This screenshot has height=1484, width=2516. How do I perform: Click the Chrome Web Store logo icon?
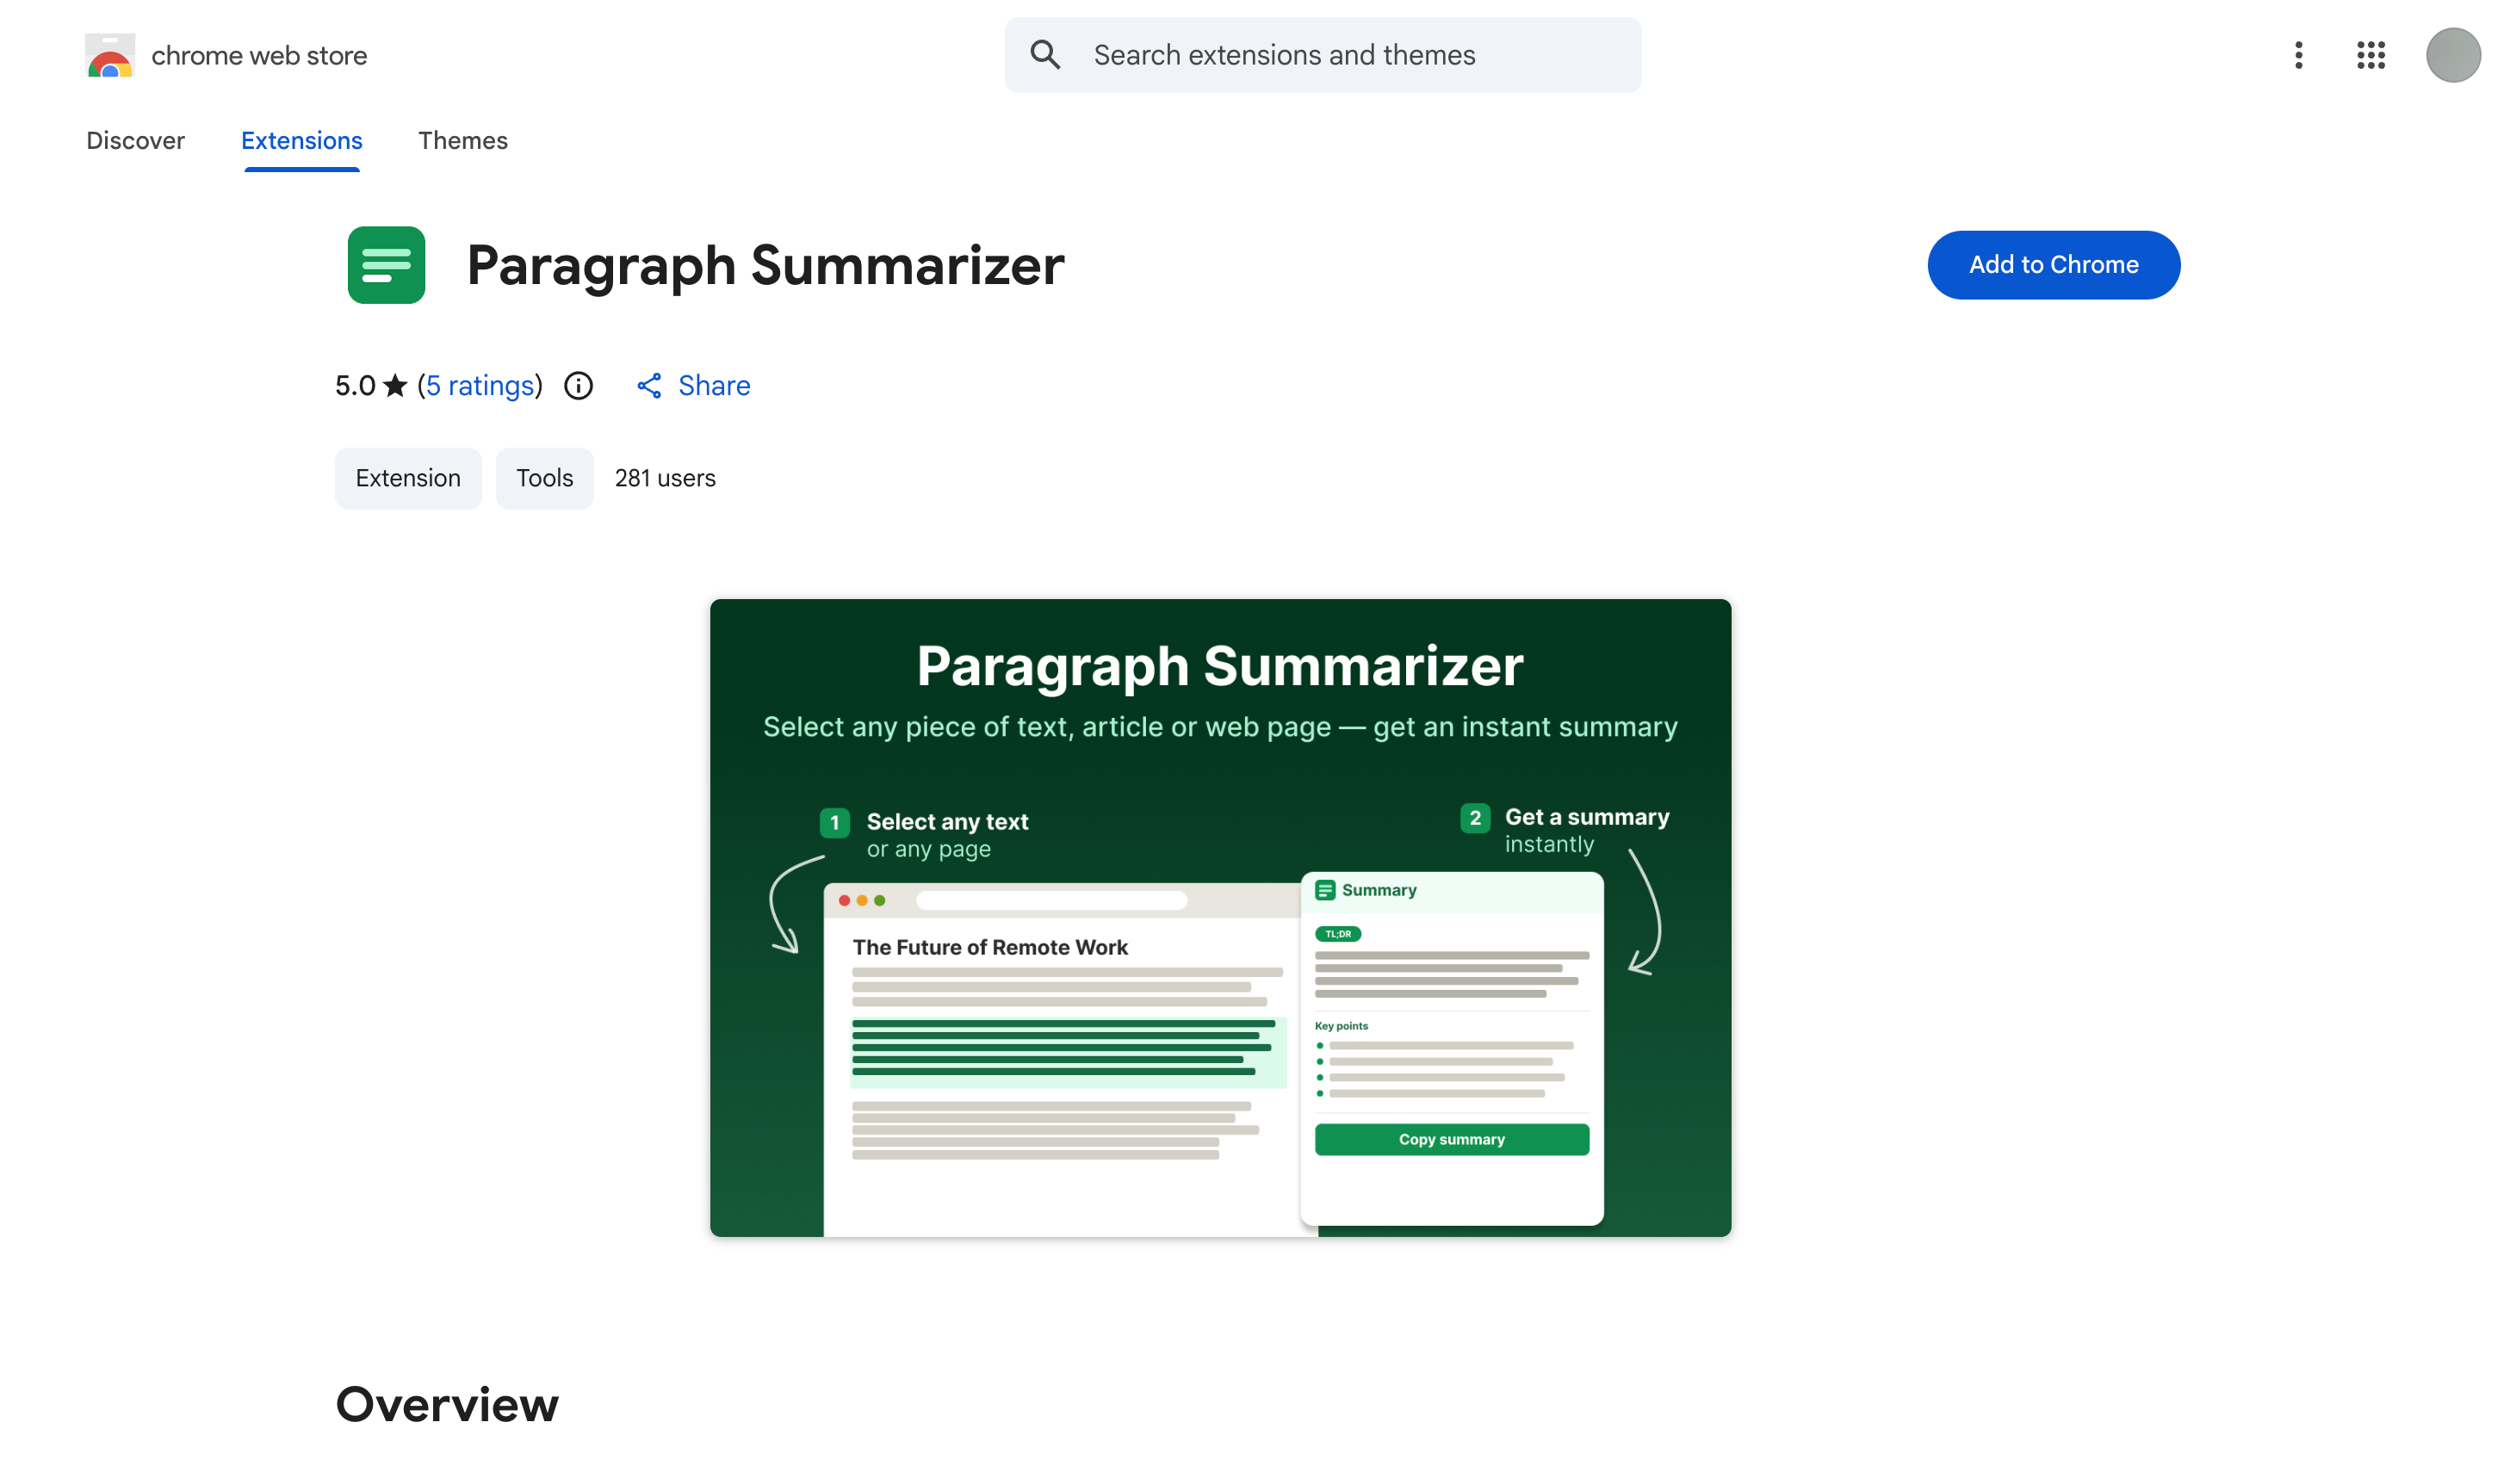point(110,55)
